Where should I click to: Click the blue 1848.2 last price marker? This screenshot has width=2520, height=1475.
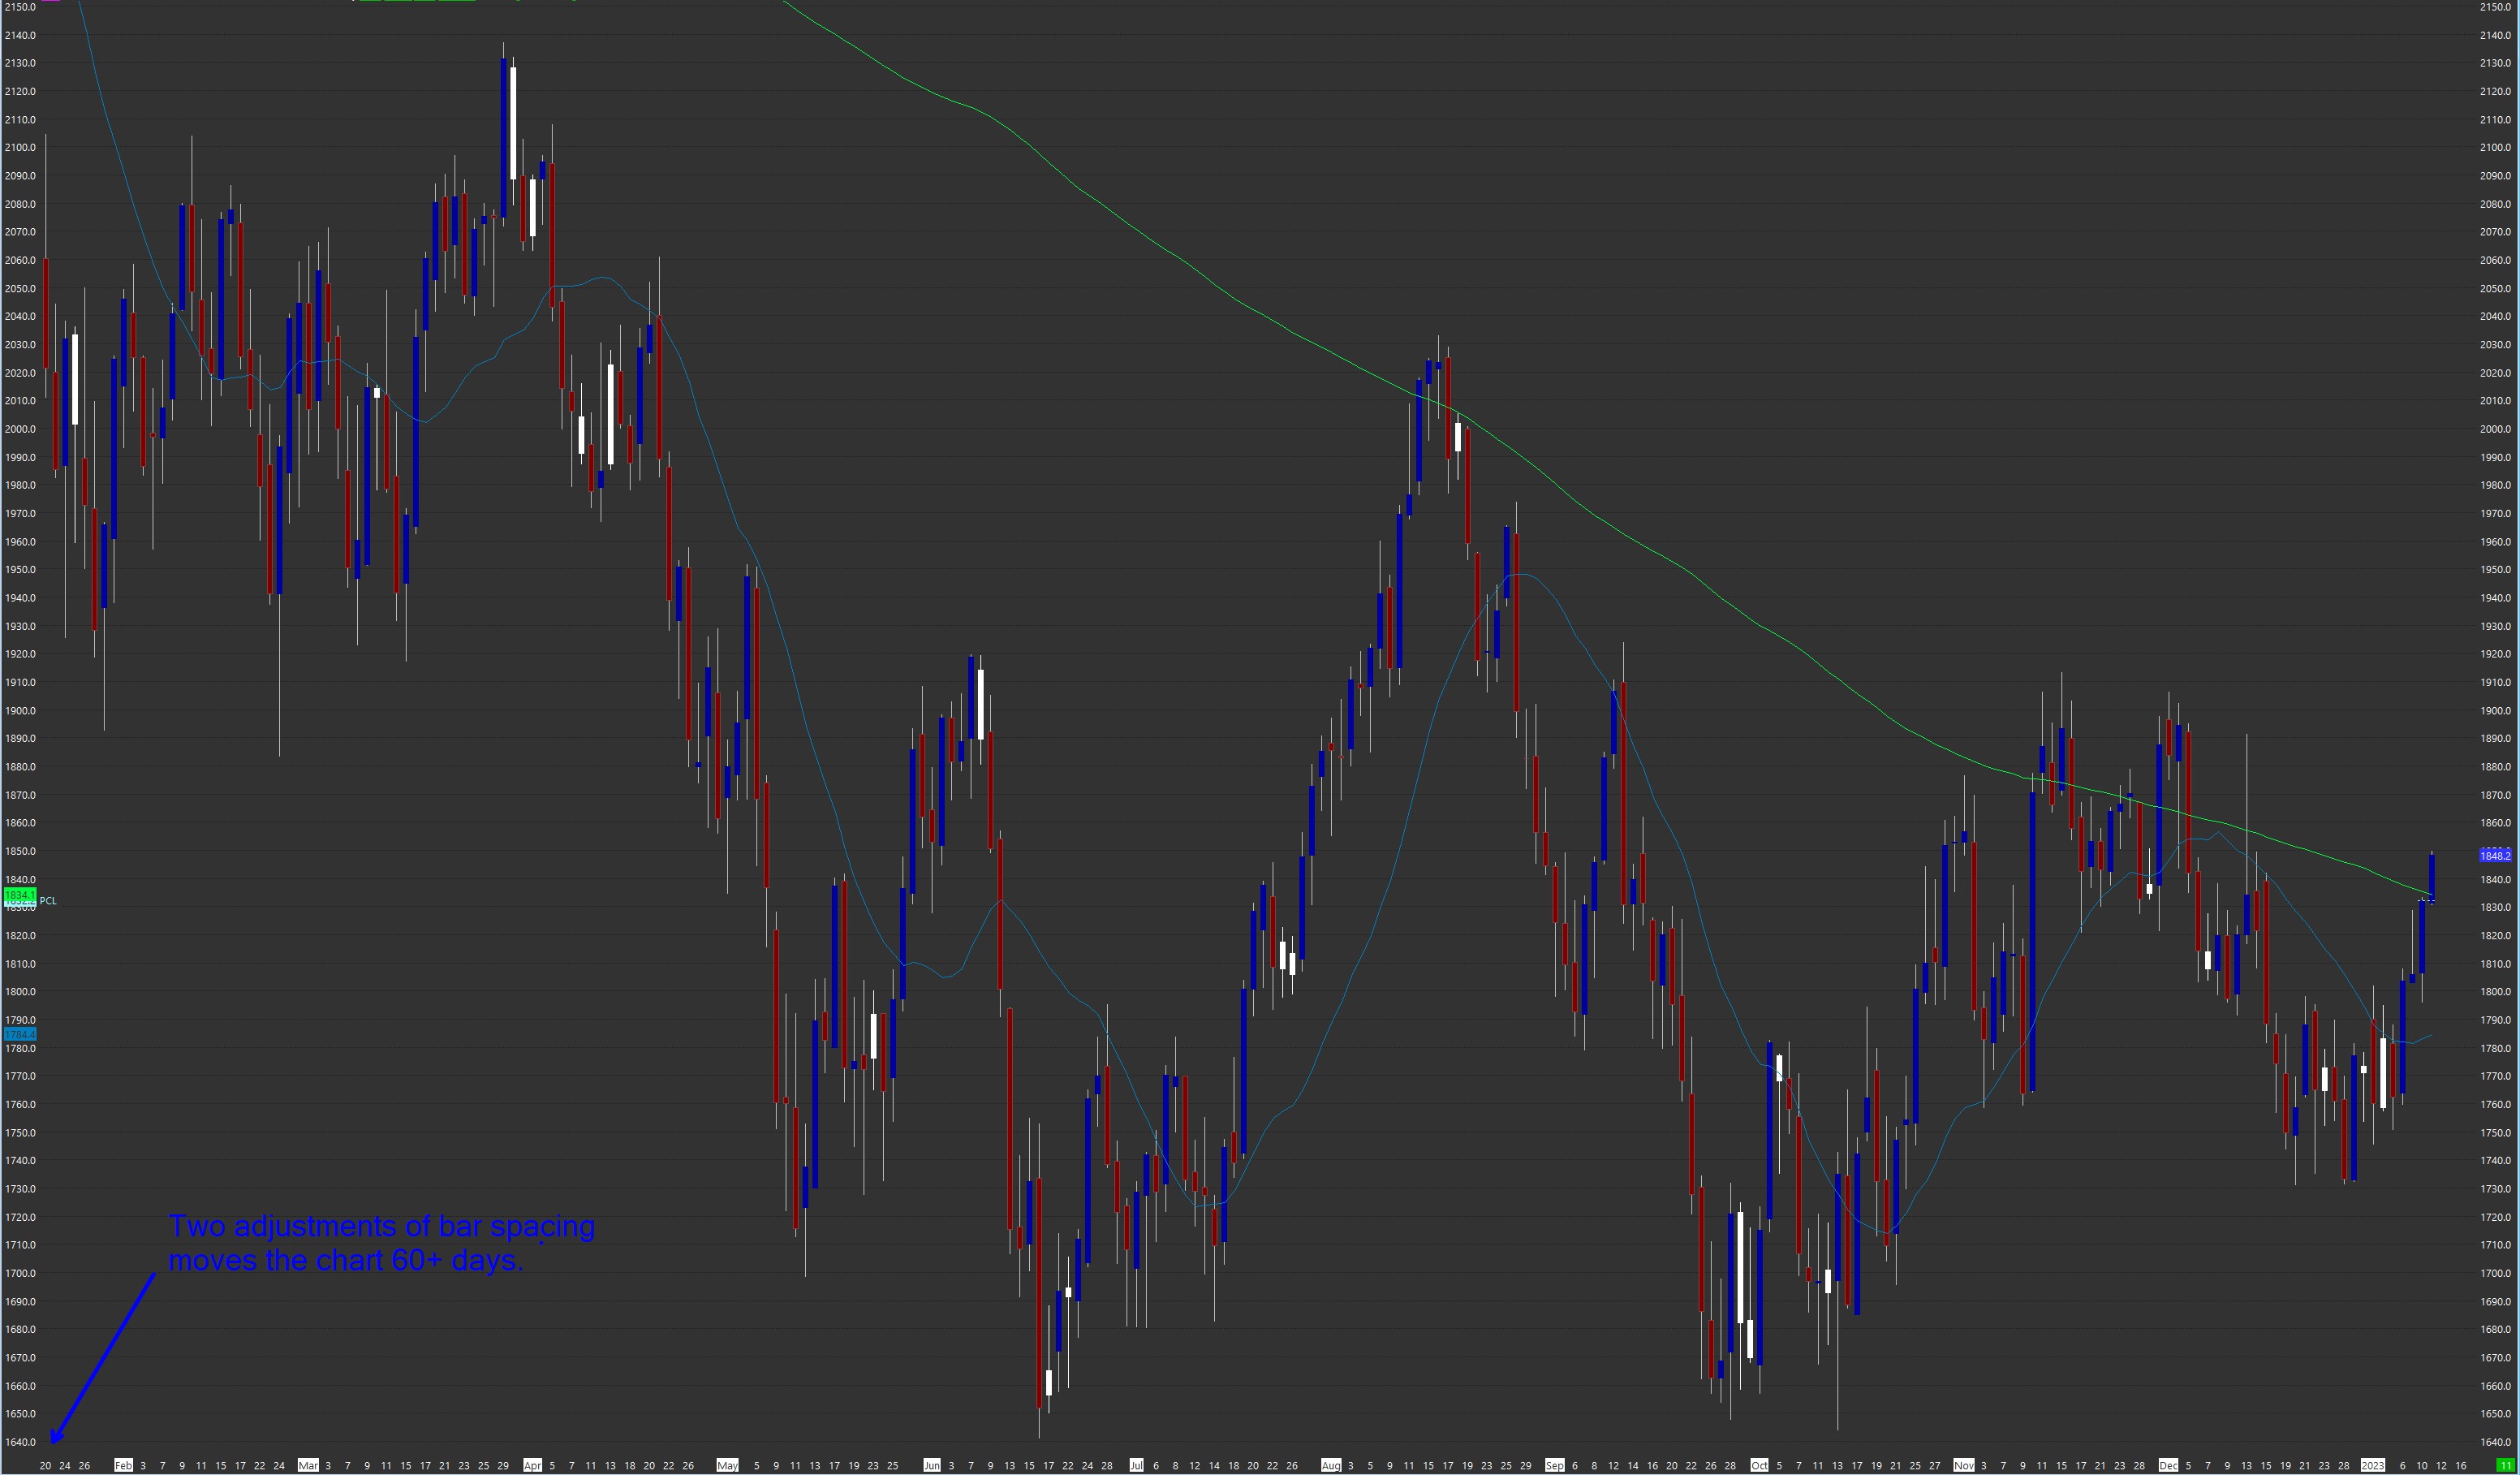pos(2495,856)
